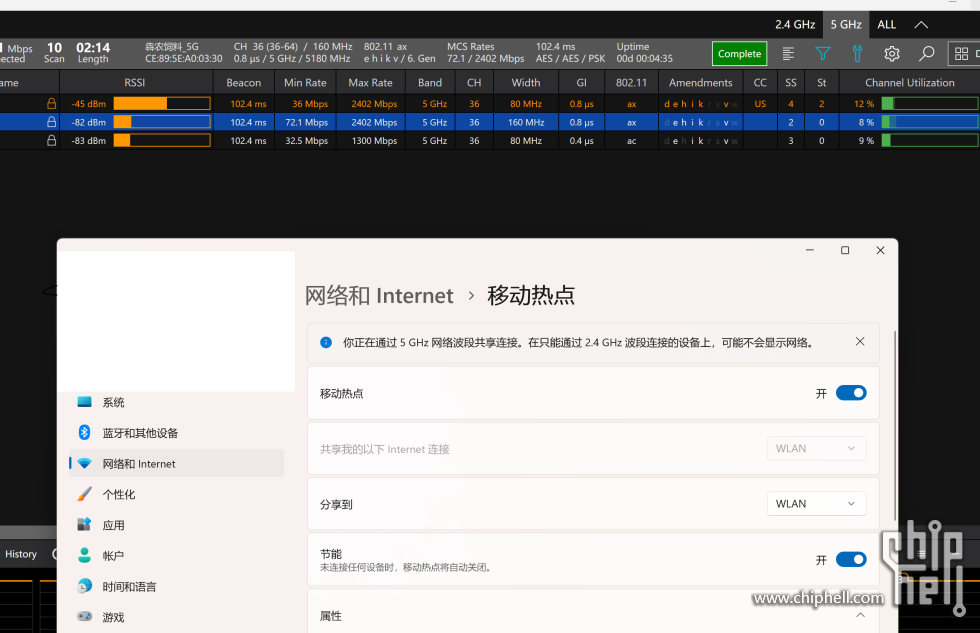The width and height of the screenshot is (980, 633).
Task: Sort by the Min Rate column header
Action: tap(305, 82)
